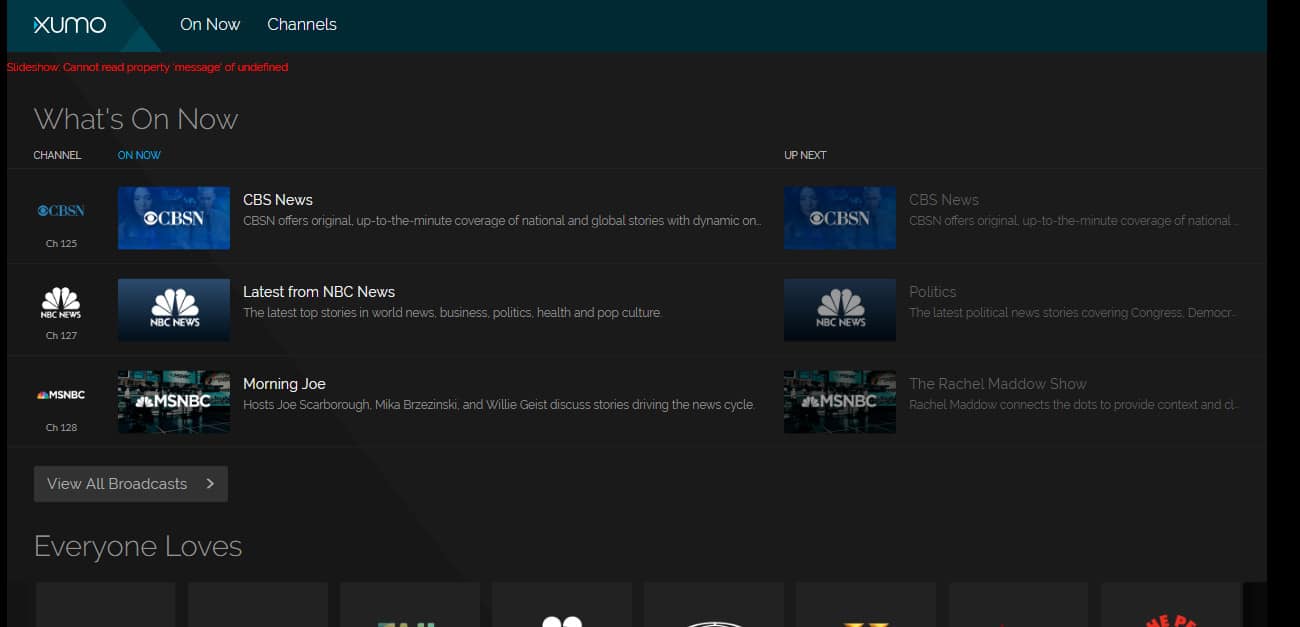Click the 'Morning Joe' title
The image size is (1300, 627).
284,384
